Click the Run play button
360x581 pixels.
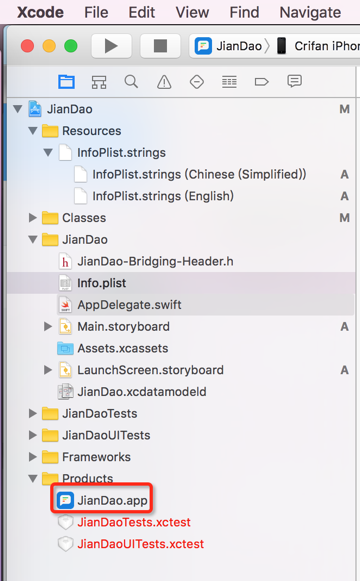111,46
